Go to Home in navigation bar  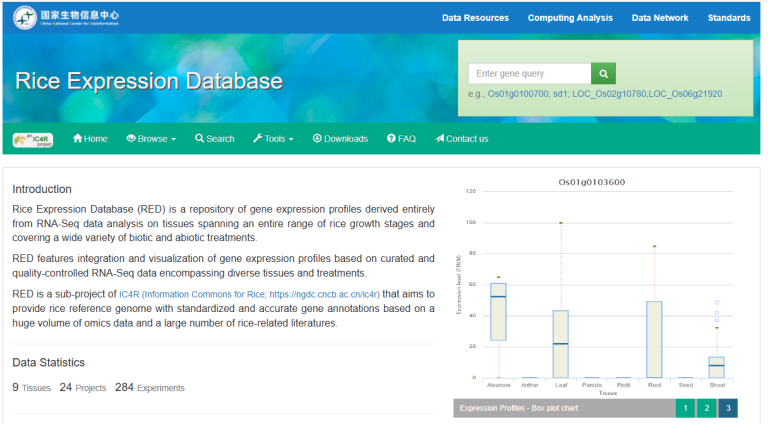point(90,139)
